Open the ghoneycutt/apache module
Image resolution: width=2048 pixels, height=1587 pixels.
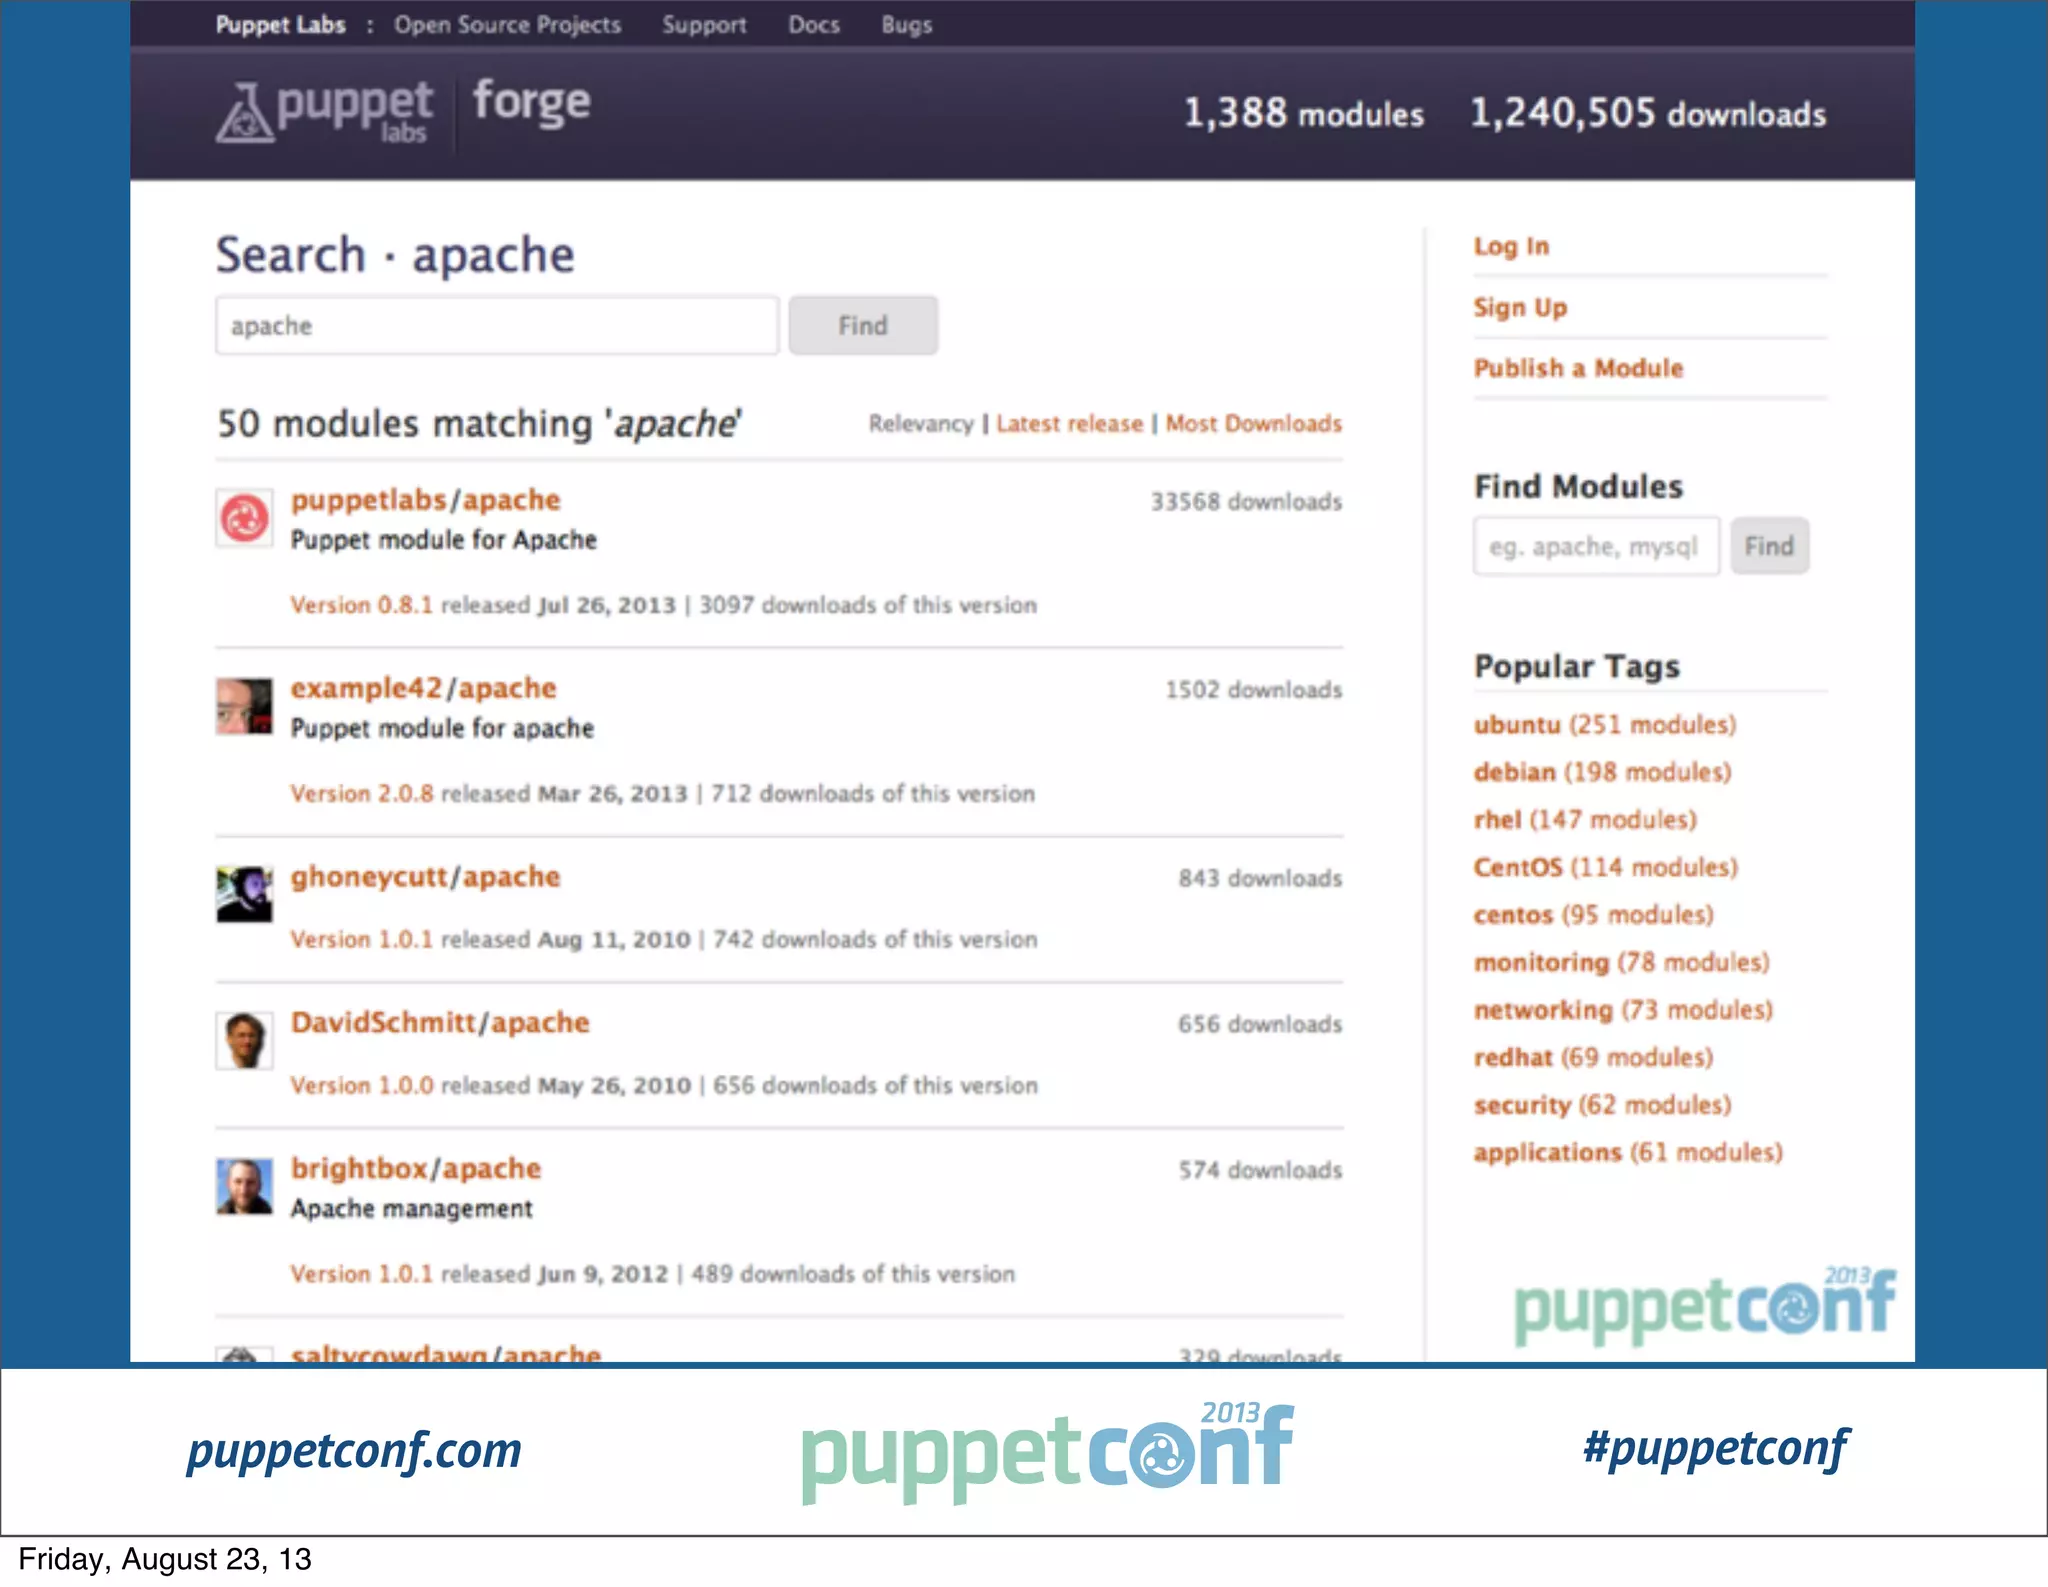pyautogui.click(x=425, y=877)
